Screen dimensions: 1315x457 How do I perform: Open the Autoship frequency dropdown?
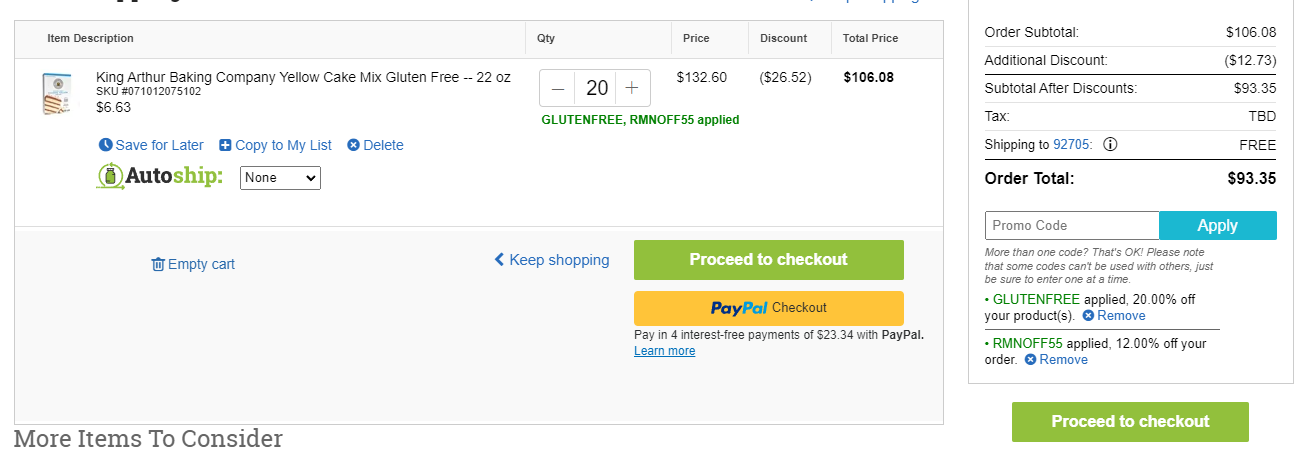tap(281, 178)
